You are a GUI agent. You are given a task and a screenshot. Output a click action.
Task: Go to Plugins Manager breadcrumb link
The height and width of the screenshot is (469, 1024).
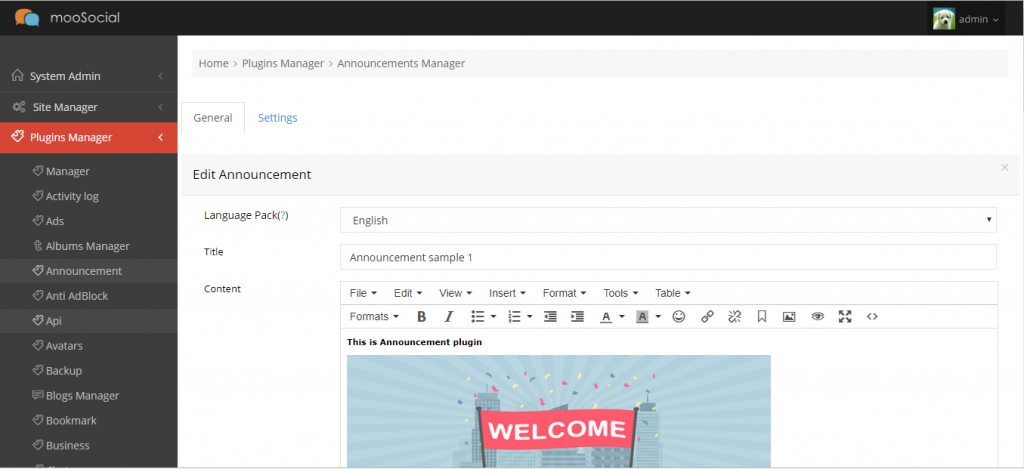(x=283, y=63)
